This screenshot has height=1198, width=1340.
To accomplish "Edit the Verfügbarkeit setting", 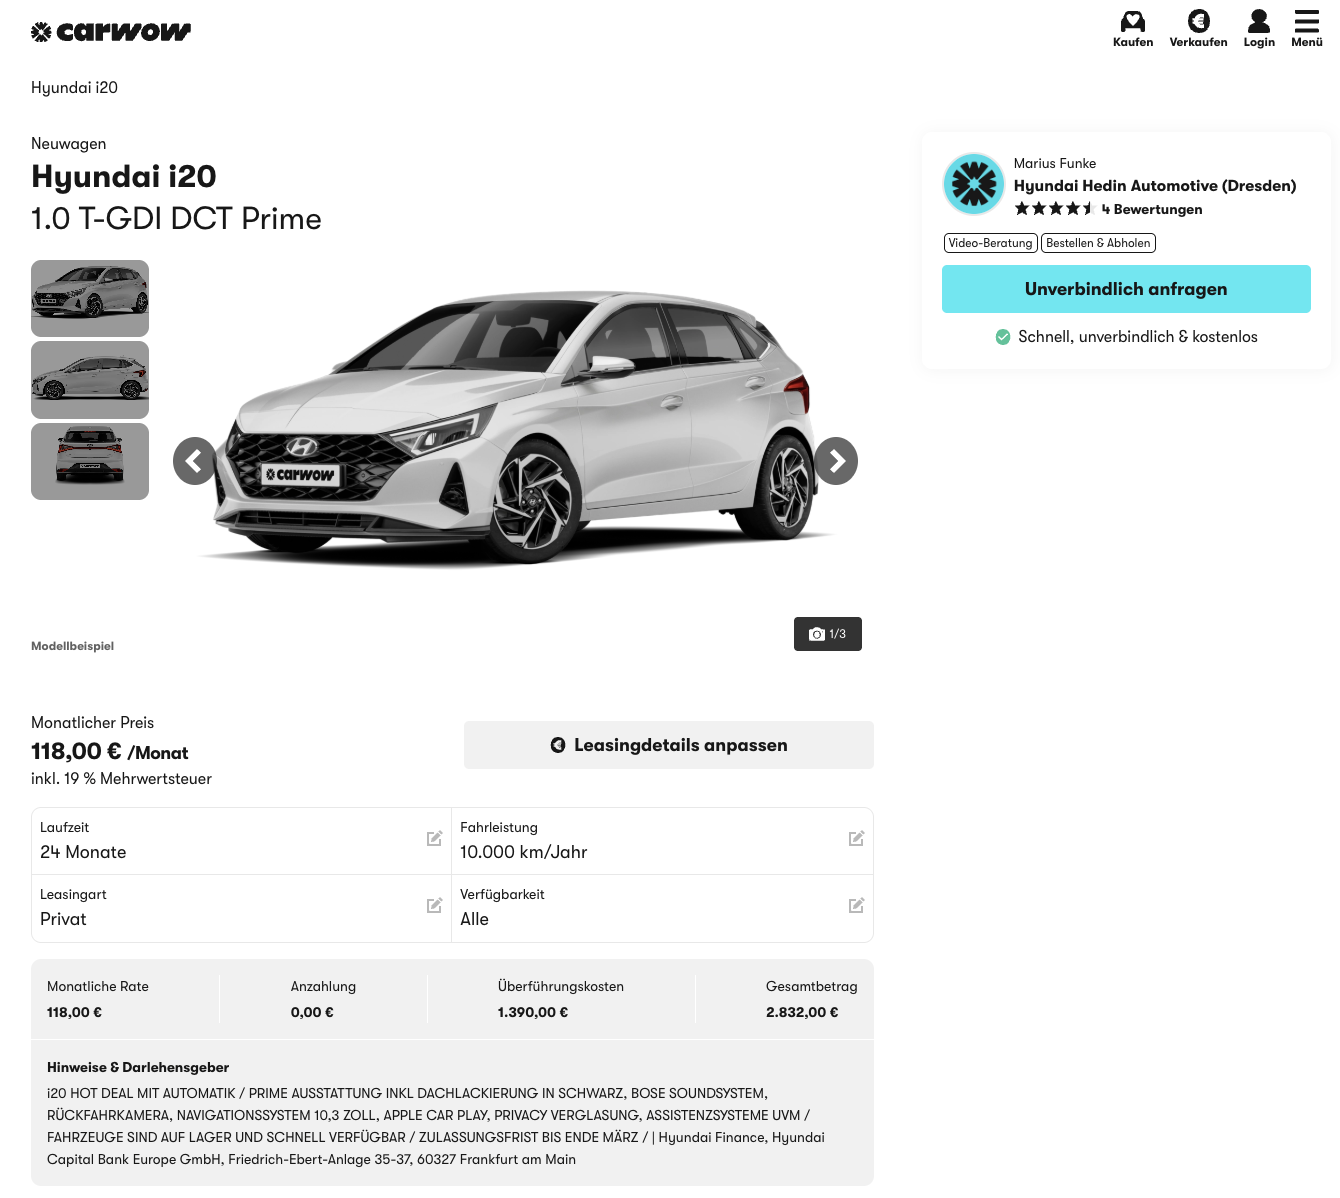I will (x=856, y=906).
